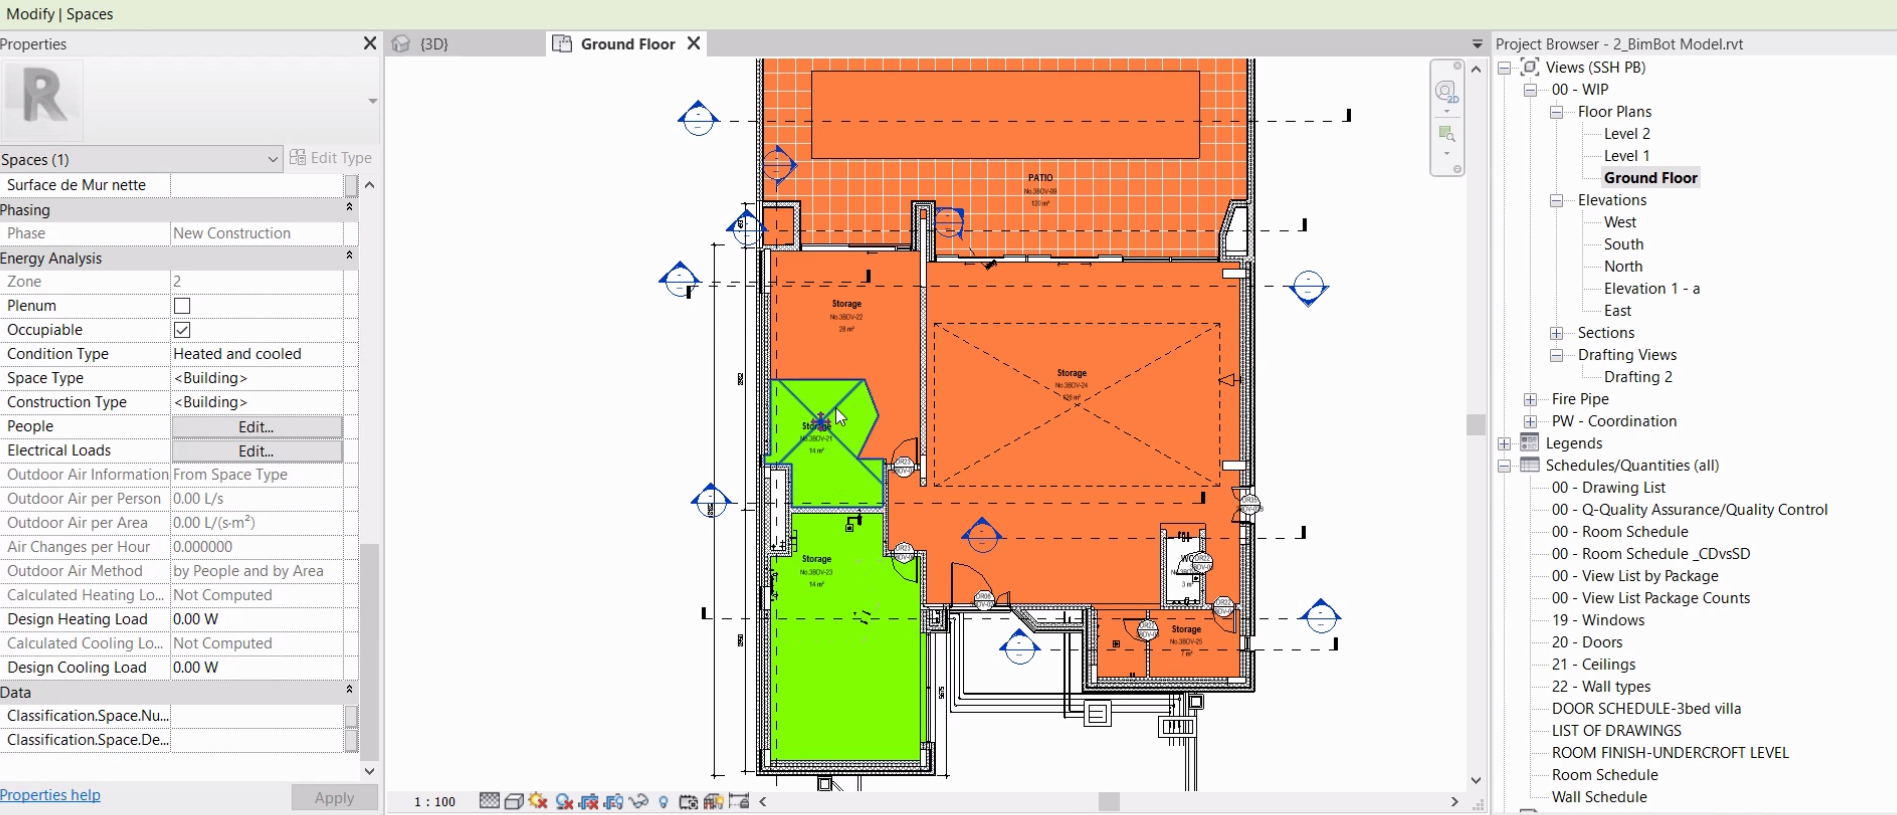Click small button beside Surface de Mur nette
The image size is (1897, 815).
click(351, 185)
